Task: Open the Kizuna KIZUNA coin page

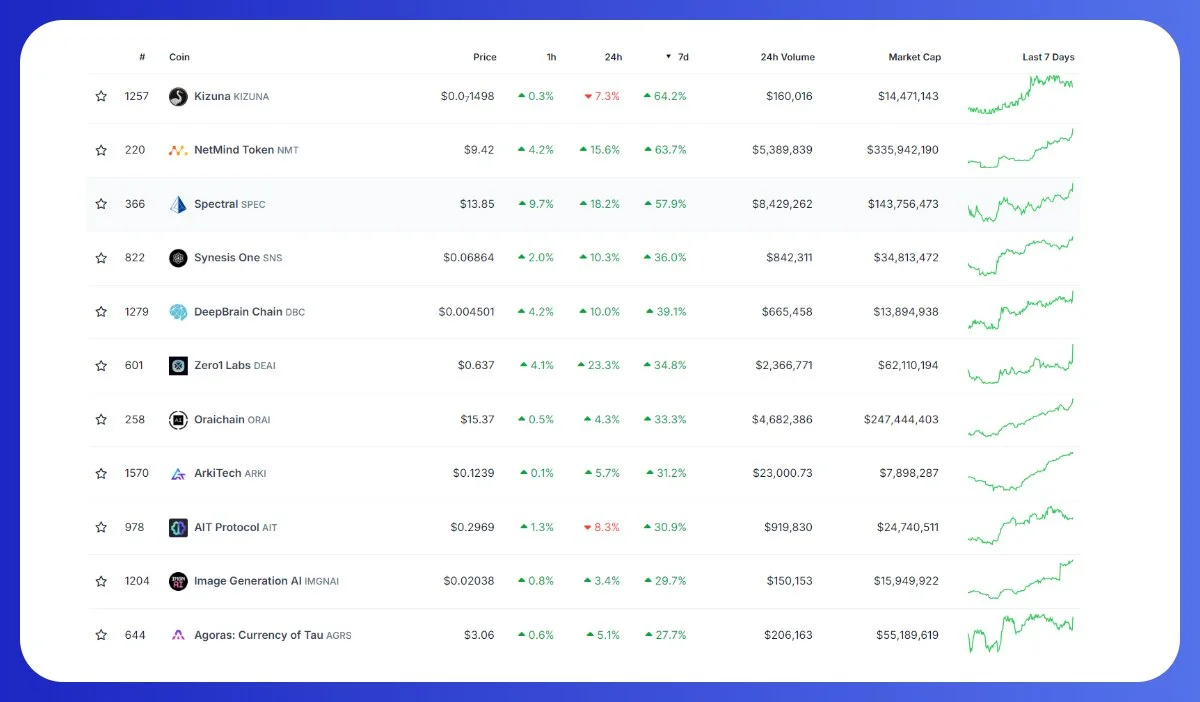Action: pyautogui.click(x=231, y=97)
